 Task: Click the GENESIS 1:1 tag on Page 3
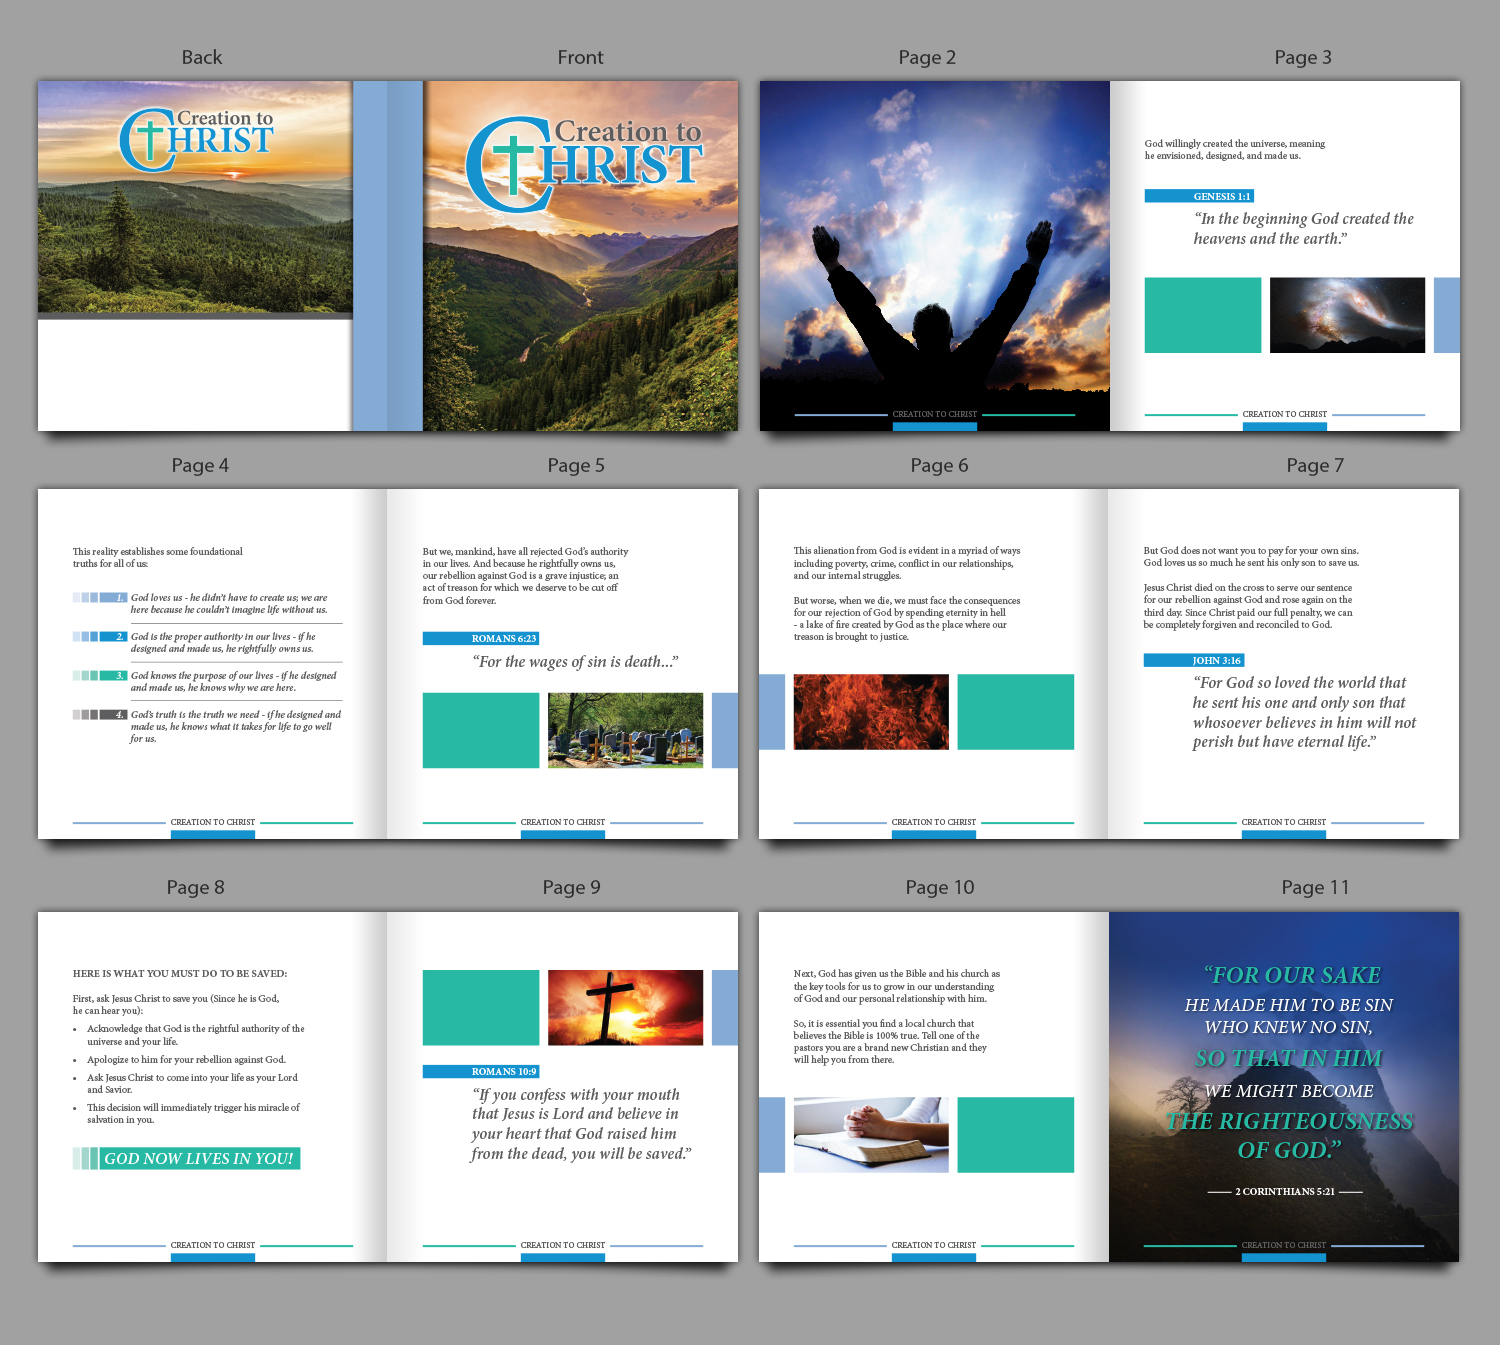pyautogui.click(x=1199, y=196)
